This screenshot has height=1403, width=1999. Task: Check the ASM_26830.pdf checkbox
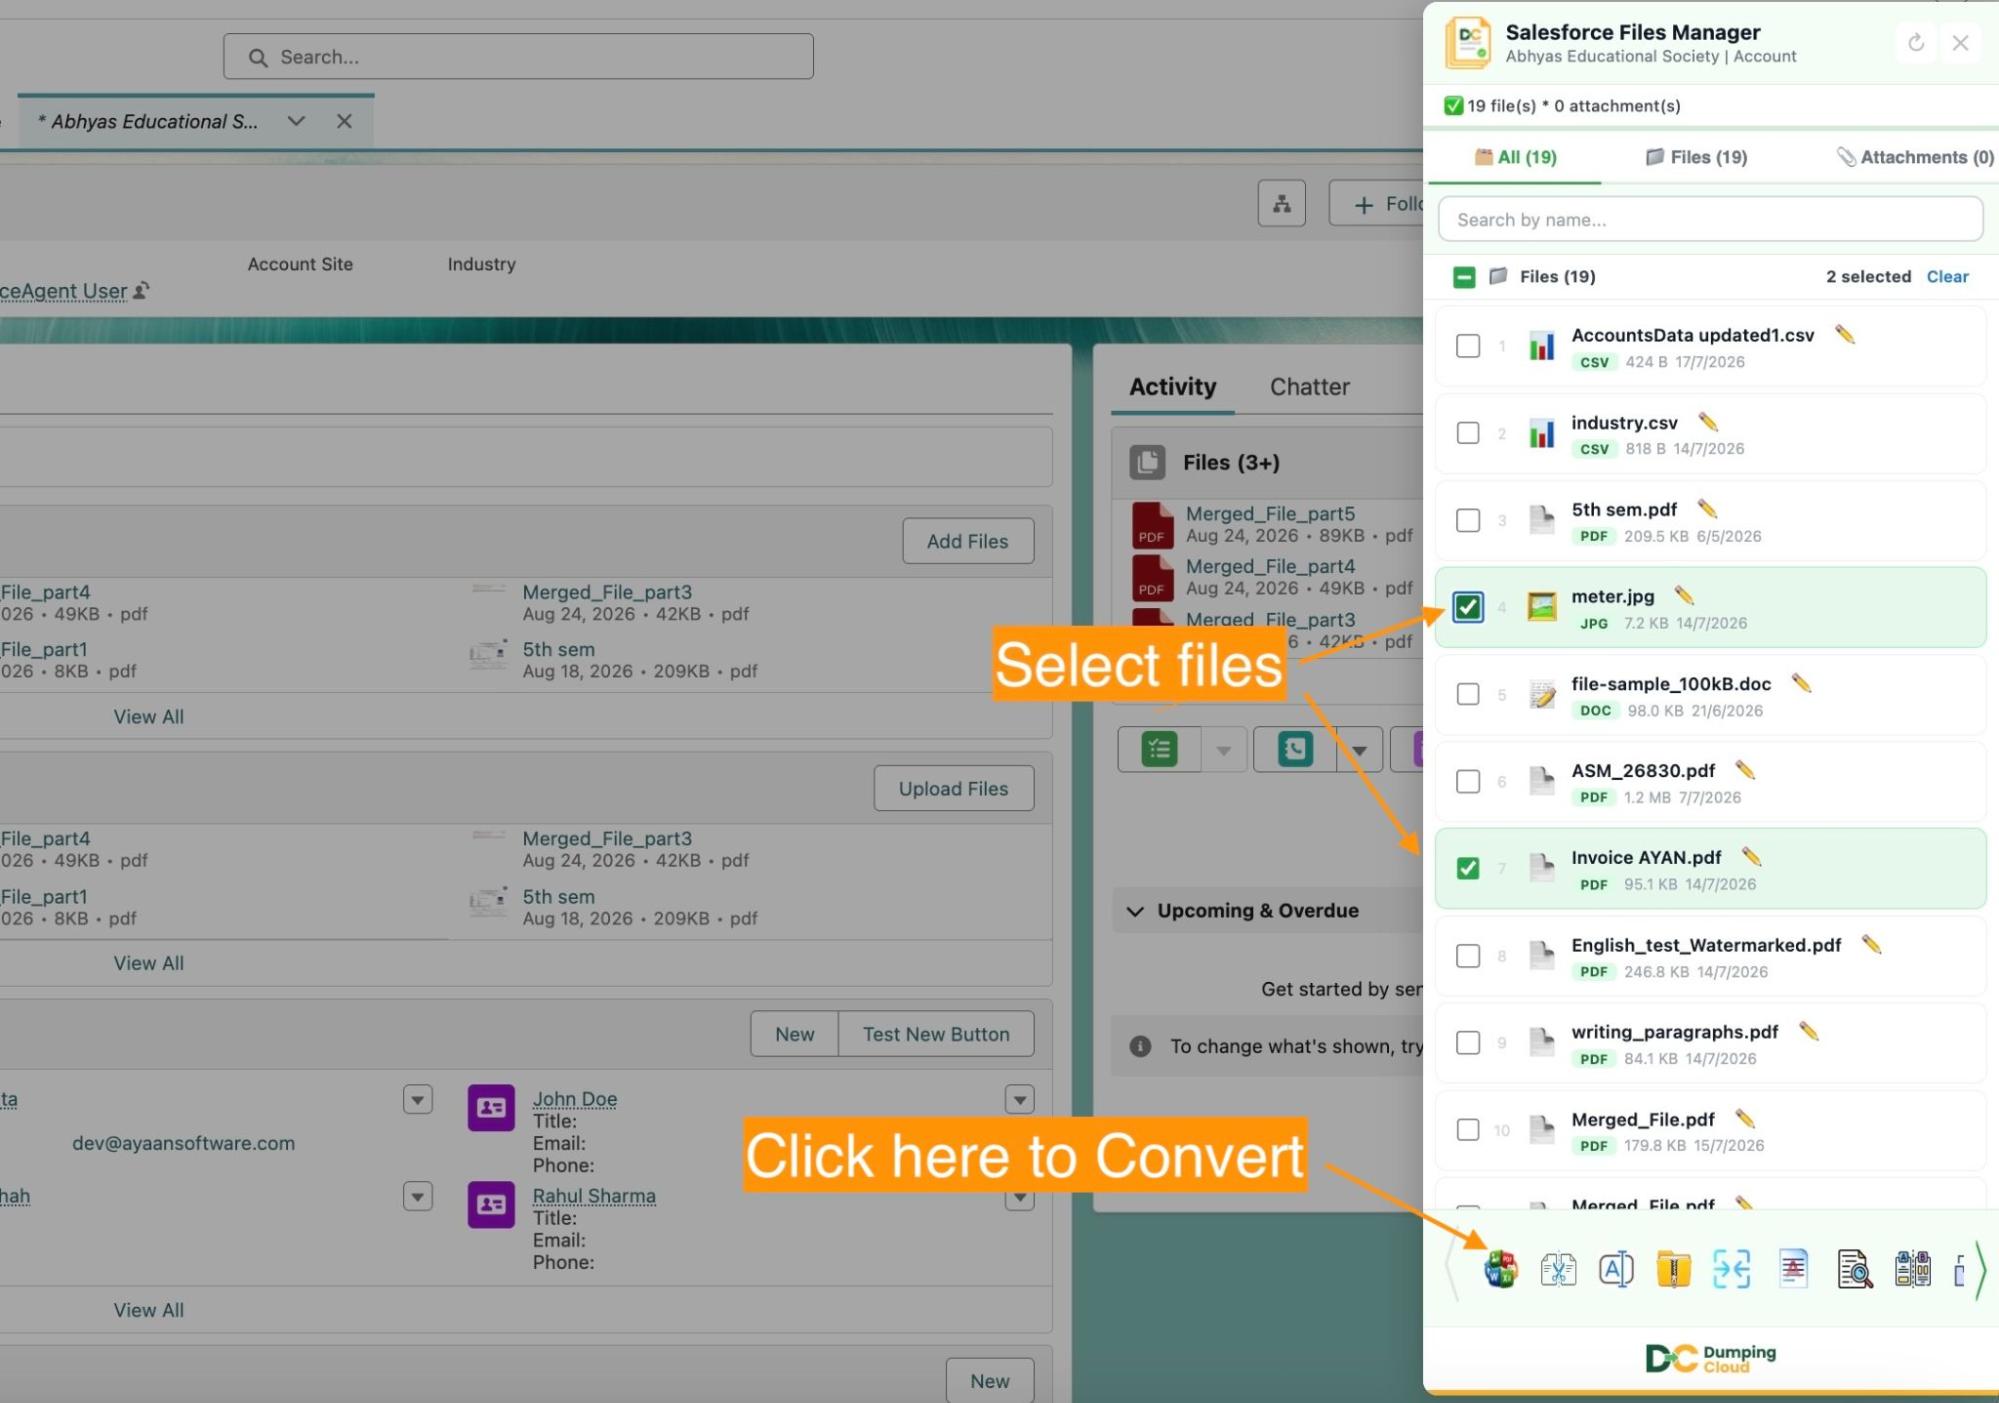pos(1468,781)
